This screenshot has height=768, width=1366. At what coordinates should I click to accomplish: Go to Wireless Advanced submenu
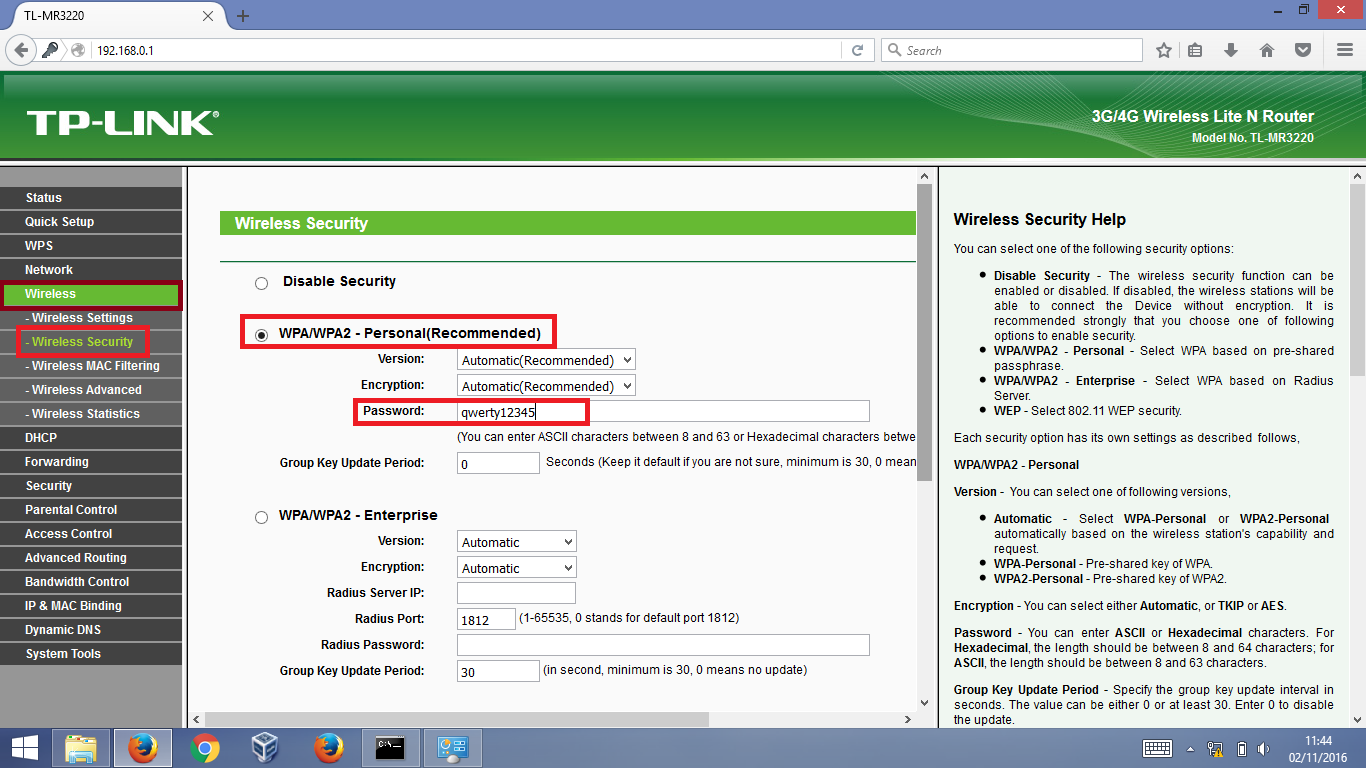click(x=91, y=390)
